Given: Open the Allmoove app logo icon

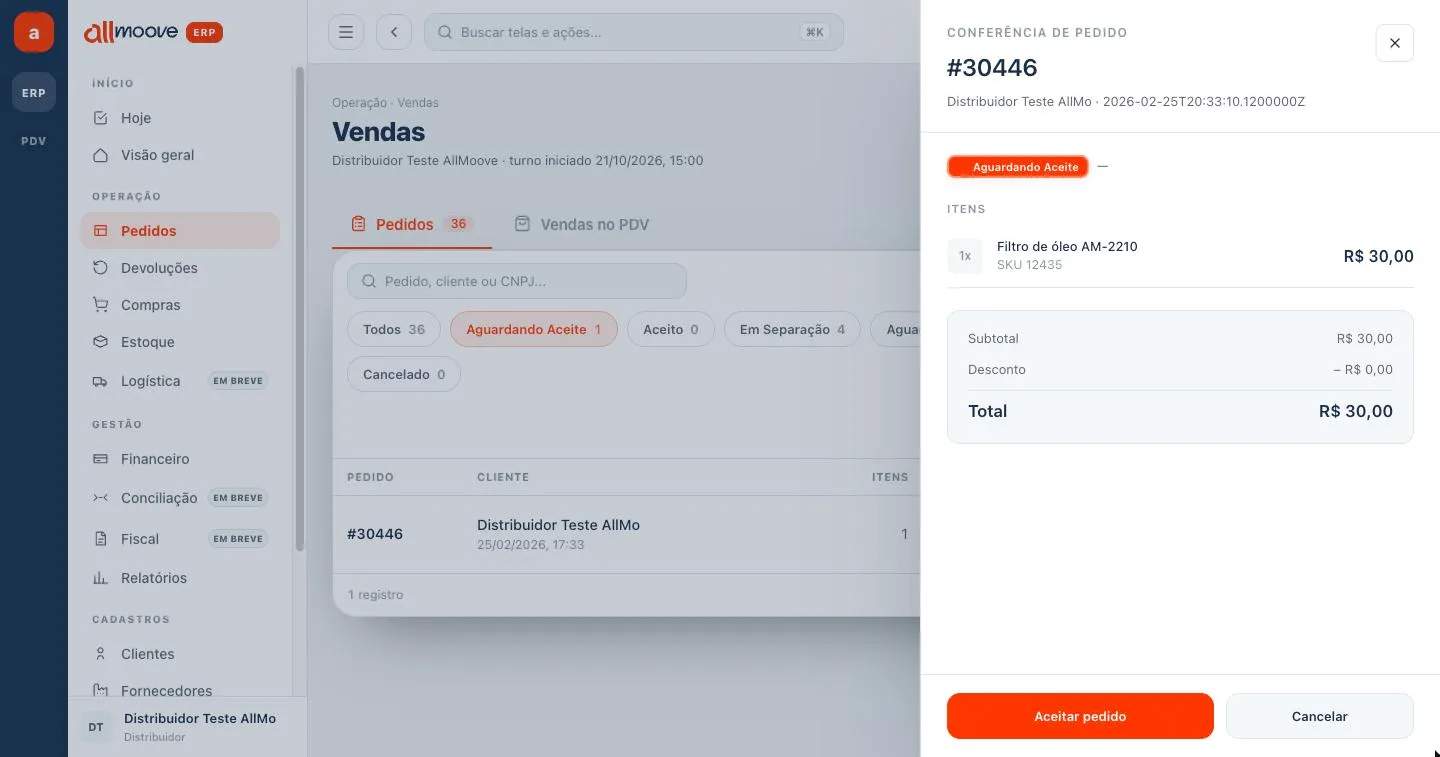Looking at the screenshot, I should [x=34, y=33].
